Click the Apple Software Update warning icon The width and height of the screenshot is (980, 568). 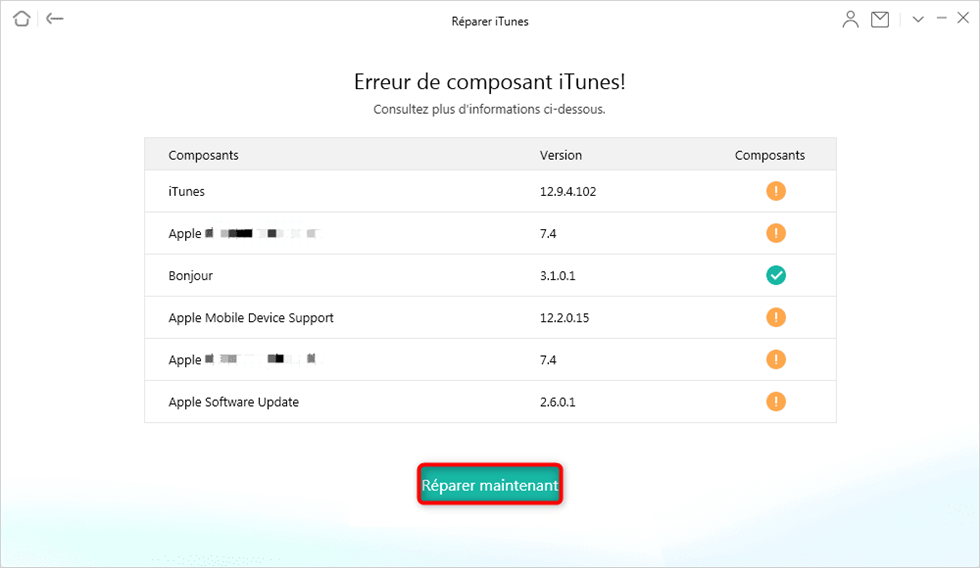776,401
